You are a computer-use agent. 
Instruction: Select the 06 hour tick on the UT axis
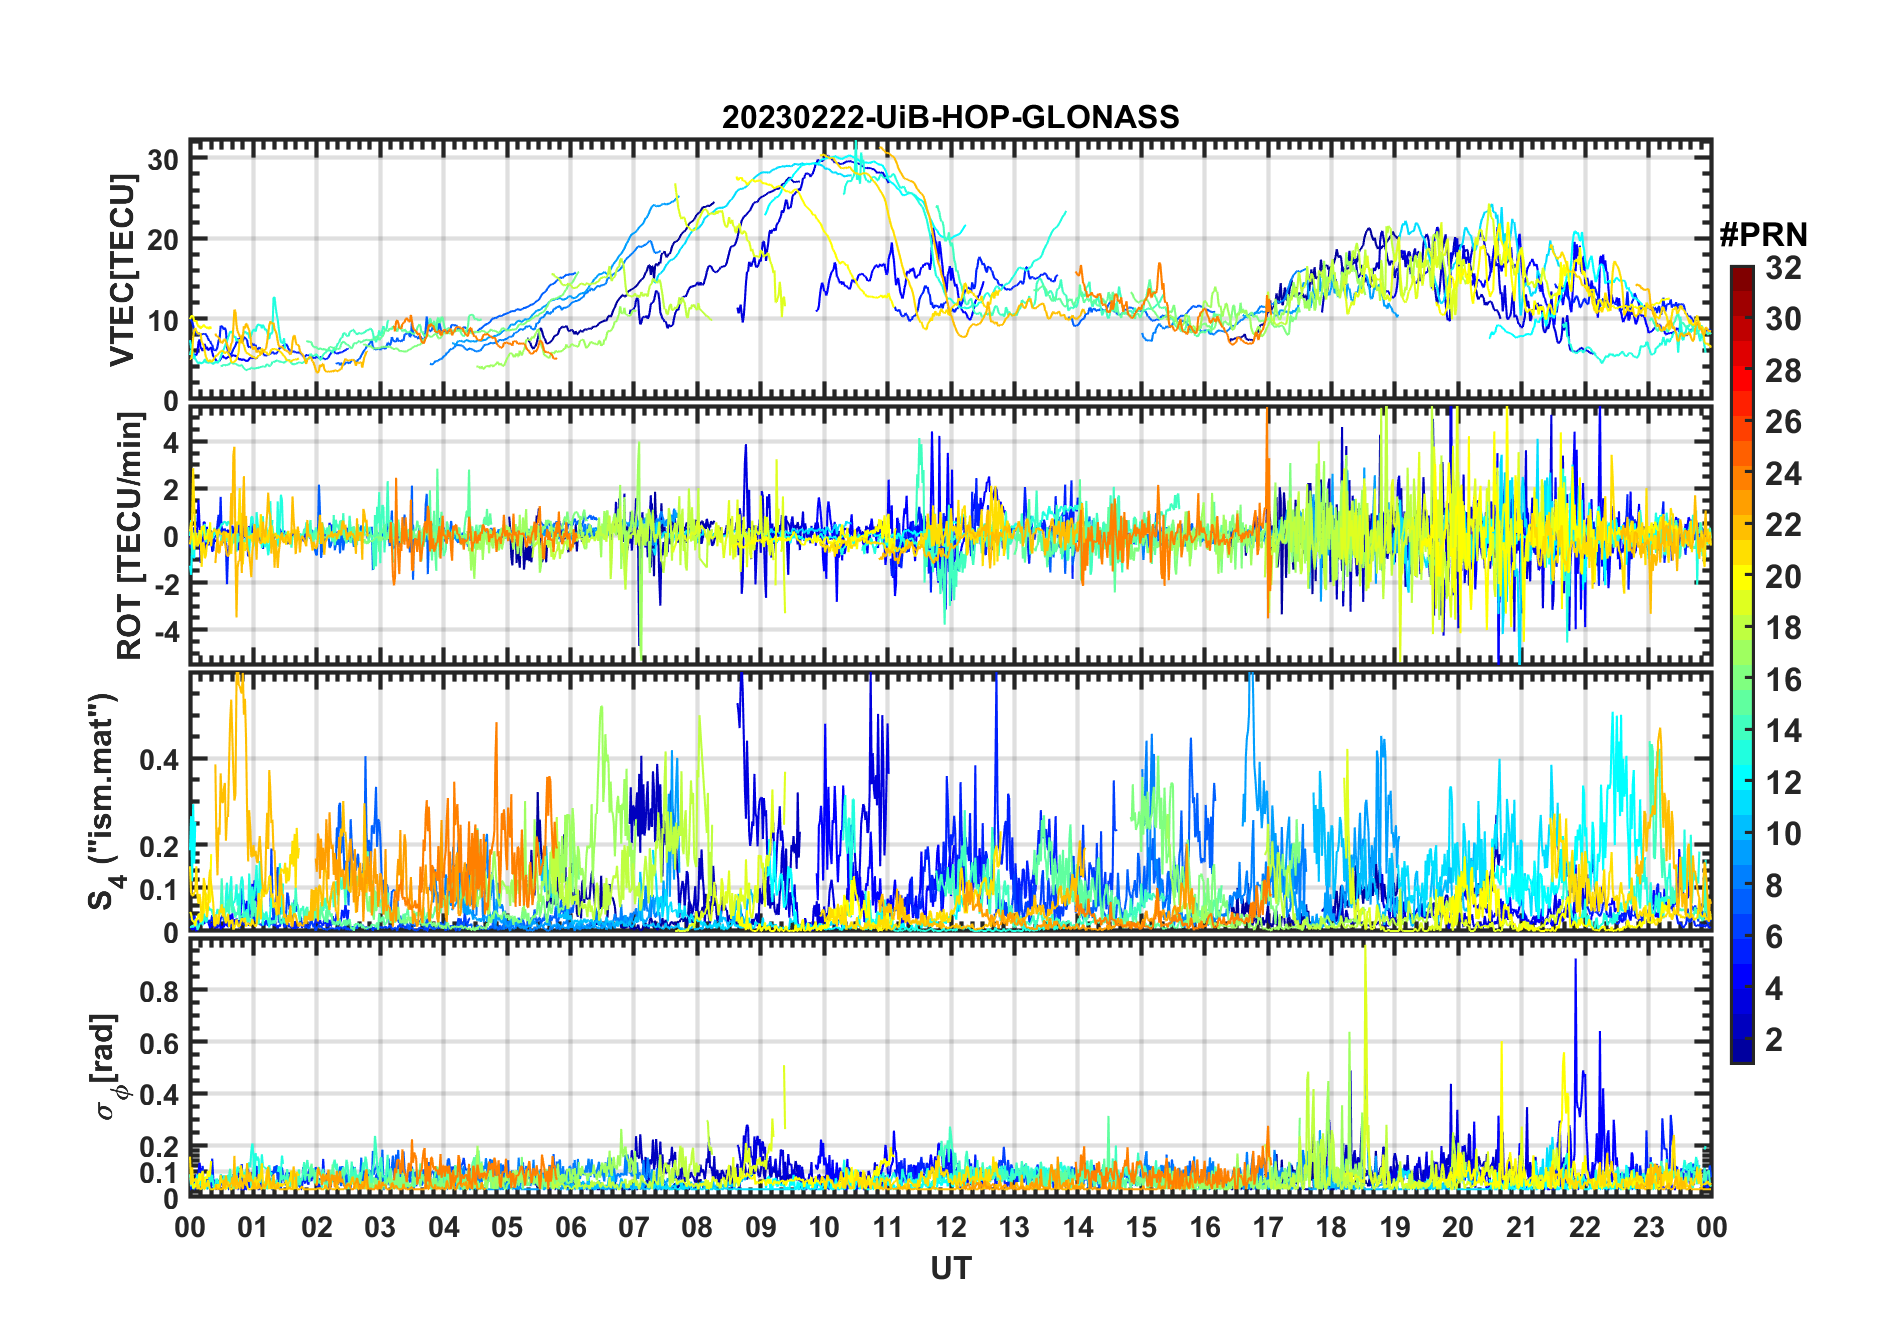coord(570,1228)
